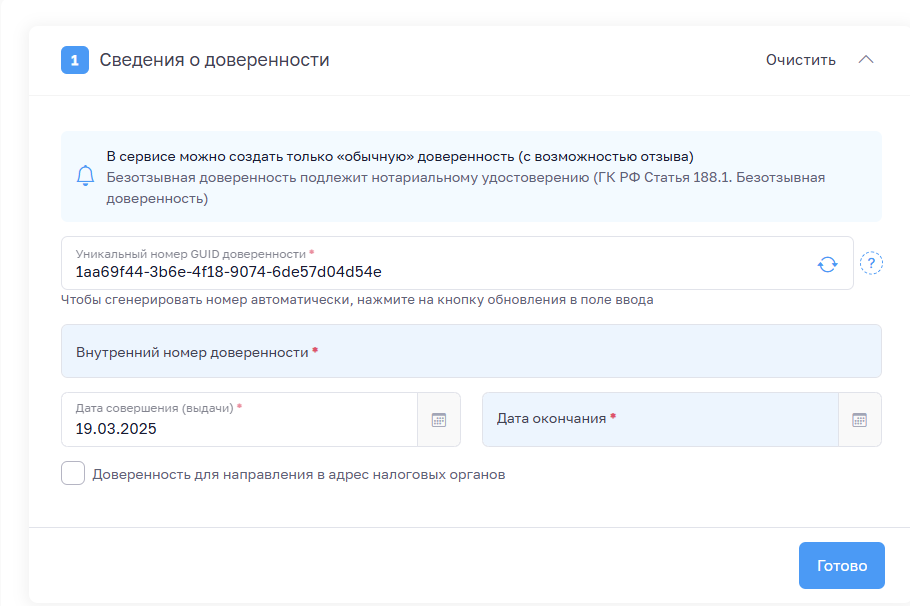Click the Внутренний номер доверенности field
The width and height of the screenshot is (910, 606).
[x=470, y=352]
